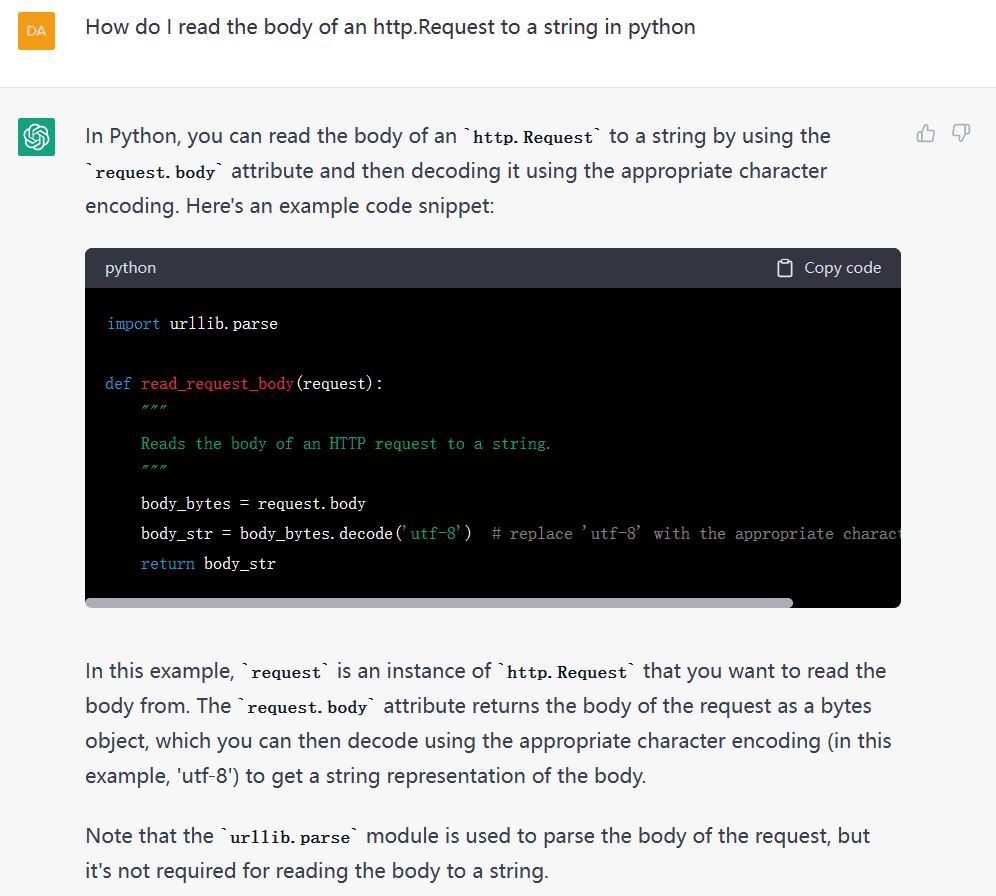
Task: Click the thumbs down feedback icon
Action: pos(961,133)
